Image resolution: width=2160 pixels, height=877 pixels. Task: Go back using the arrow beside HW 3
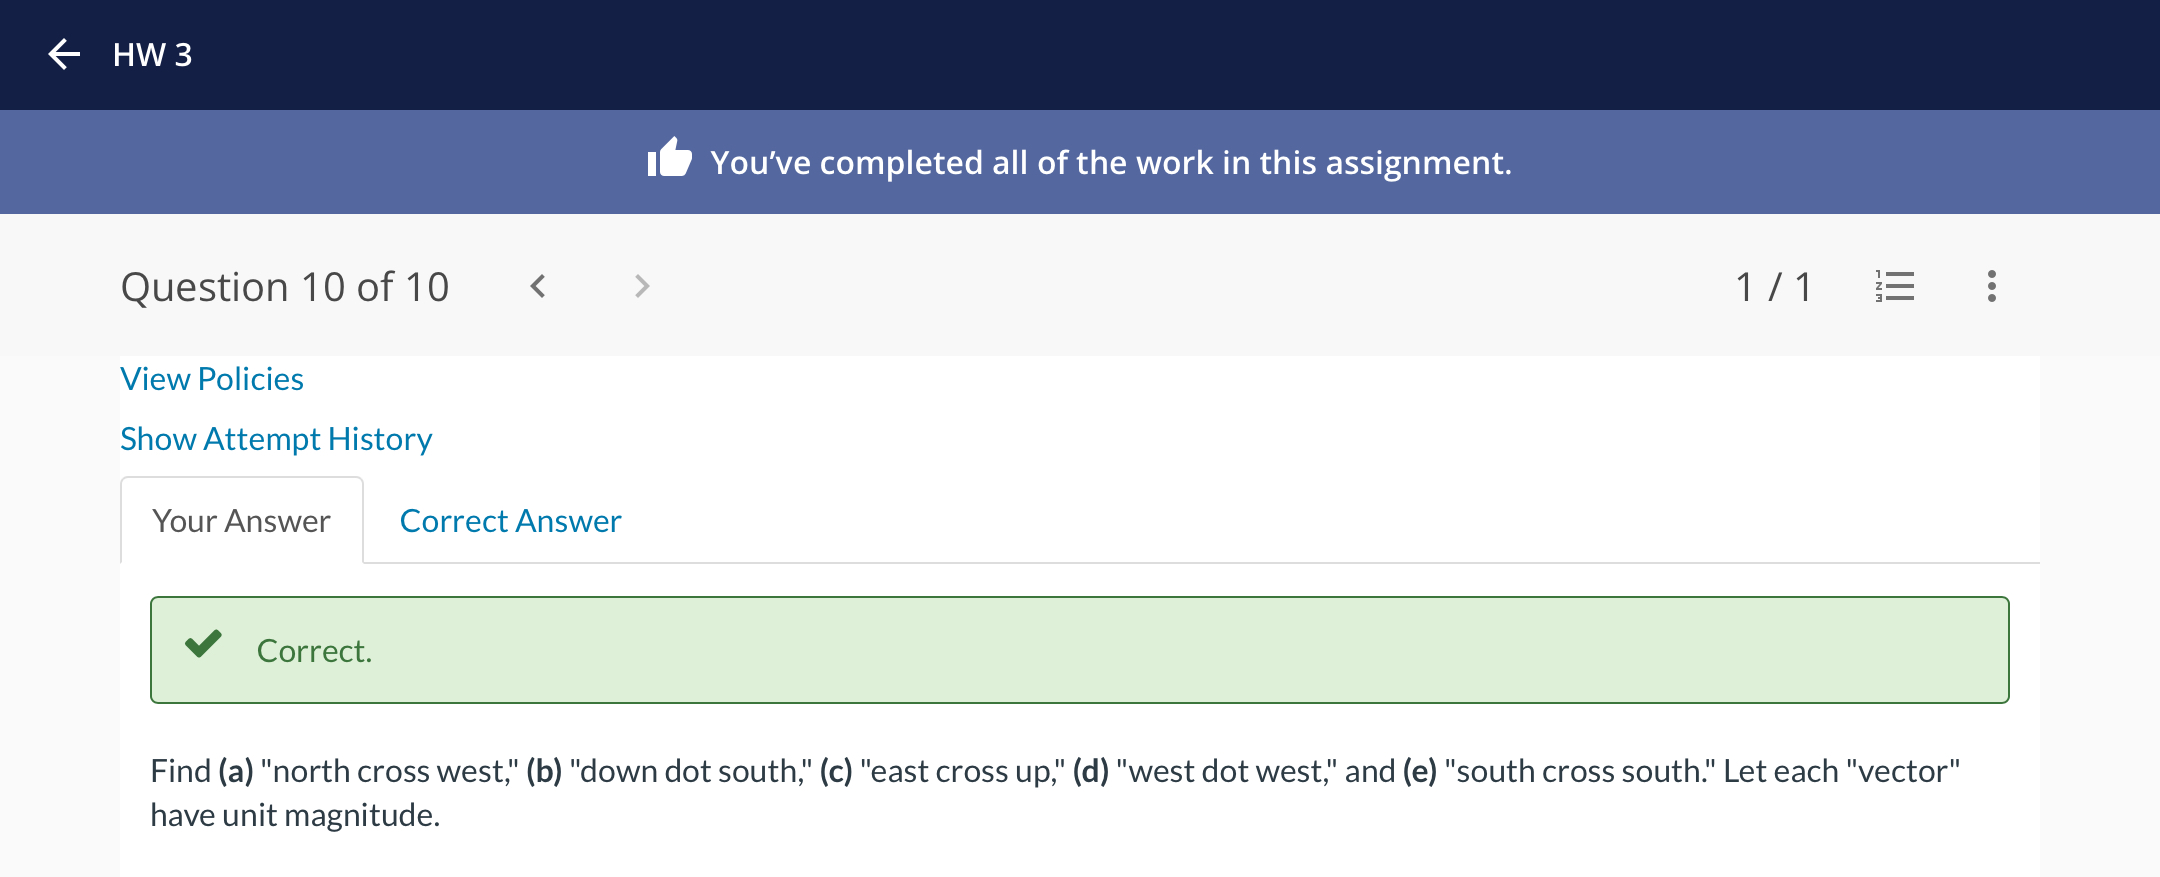point(64,54)
